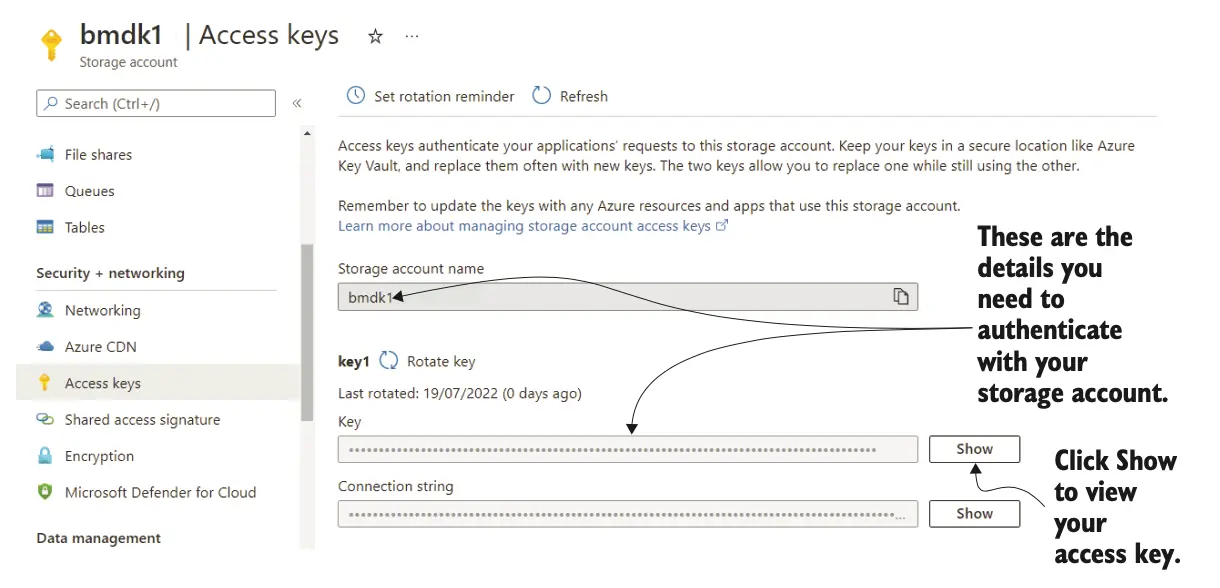This screenshot has height=588, width=1220.
Task: Open Microsoft Defender for Cloud
Action: pos(160,492)
